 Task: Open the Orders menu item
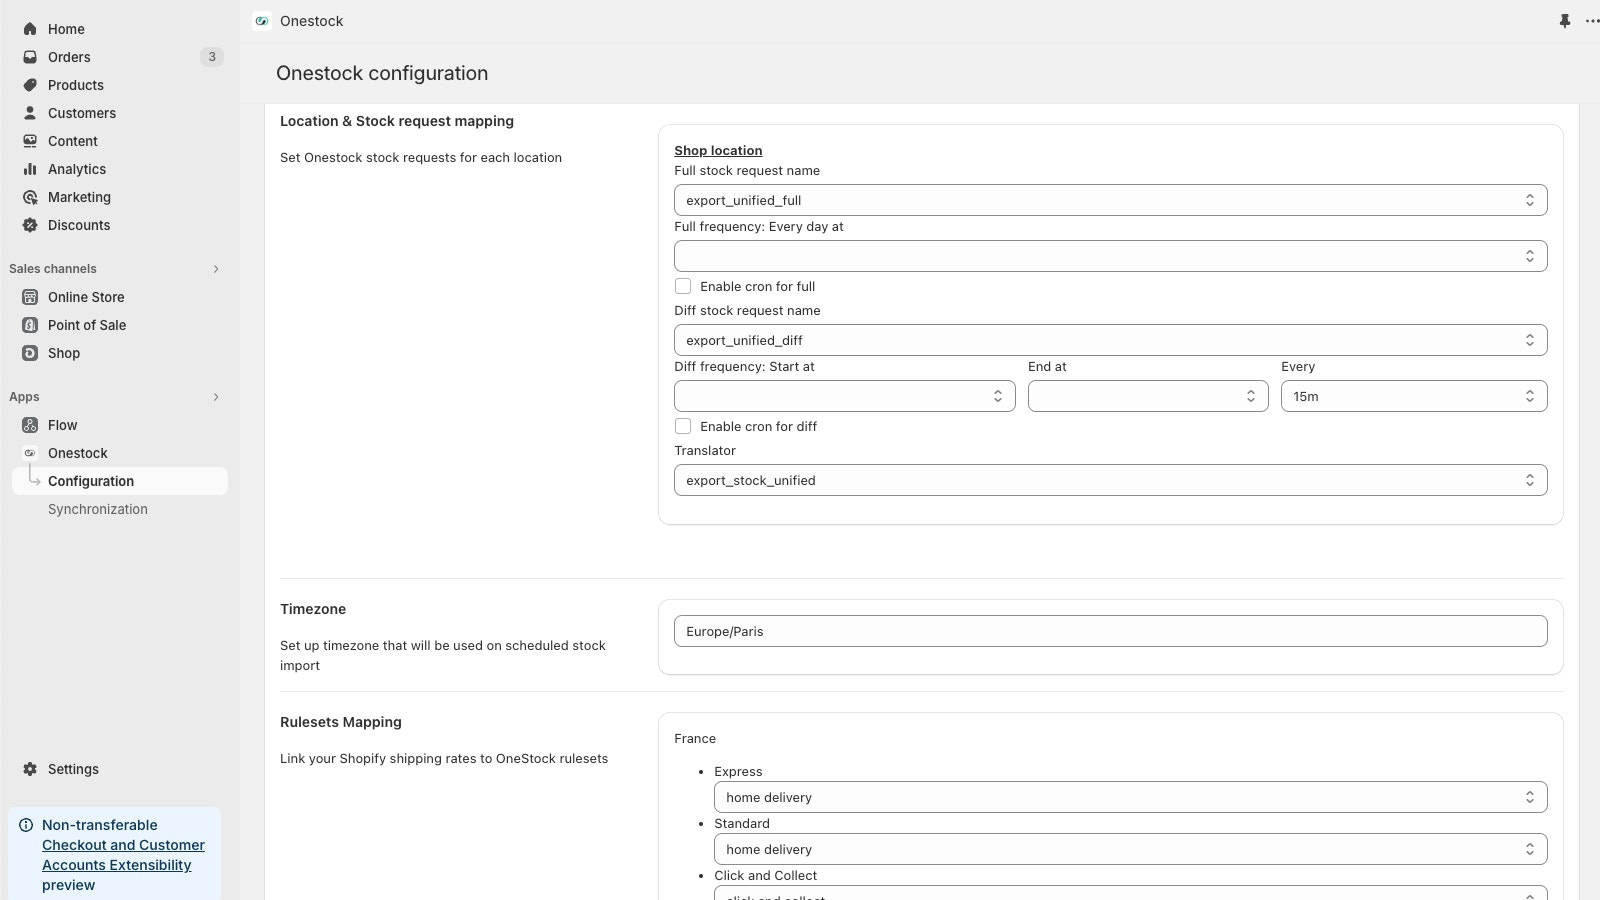pos(120,57)
